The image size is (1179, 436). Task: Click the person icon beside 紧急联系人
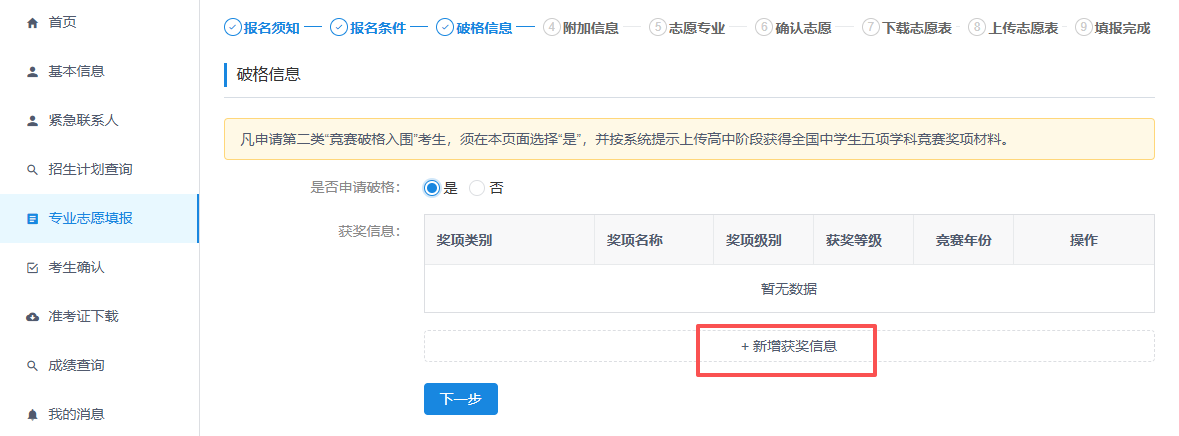point(32,120)
